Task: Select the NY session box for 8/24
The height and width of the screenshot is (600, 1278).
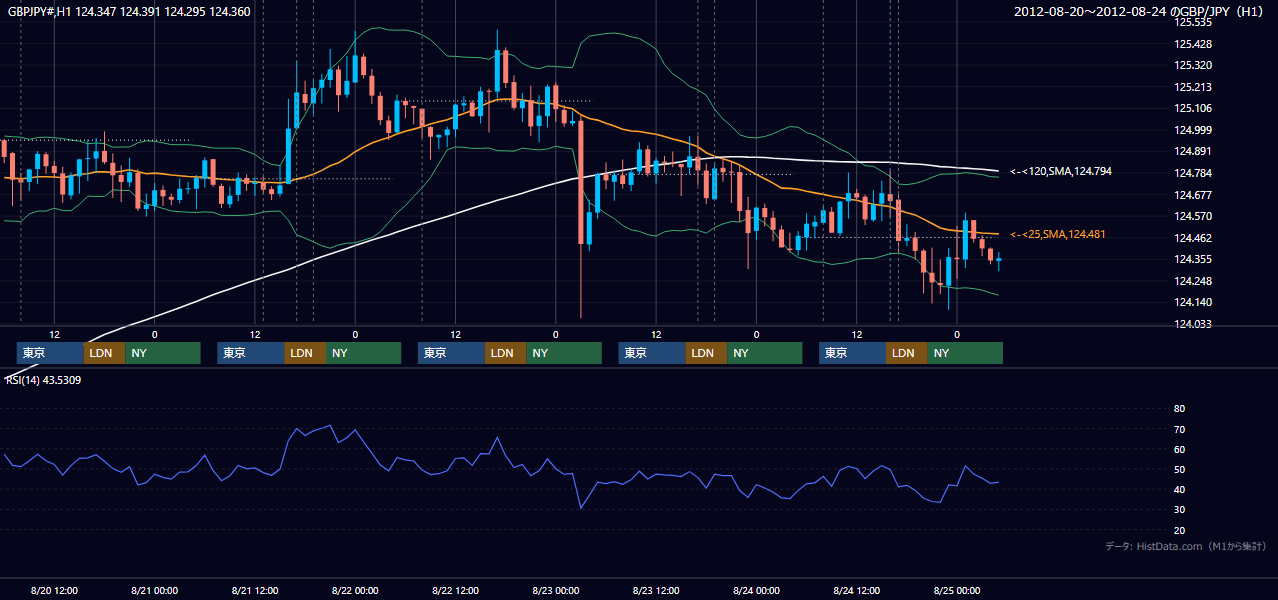Action: (x=965, y=353)
